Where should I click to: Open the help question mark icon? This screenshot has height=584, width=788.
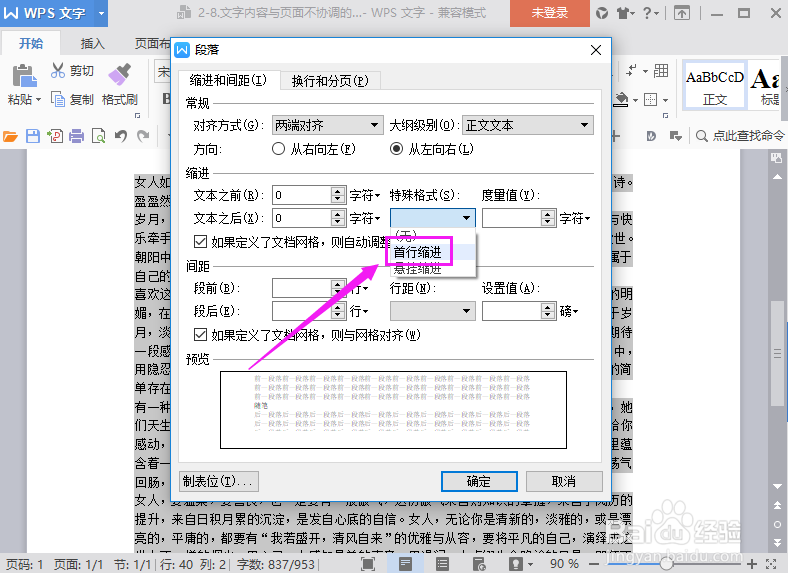[647, 13]
